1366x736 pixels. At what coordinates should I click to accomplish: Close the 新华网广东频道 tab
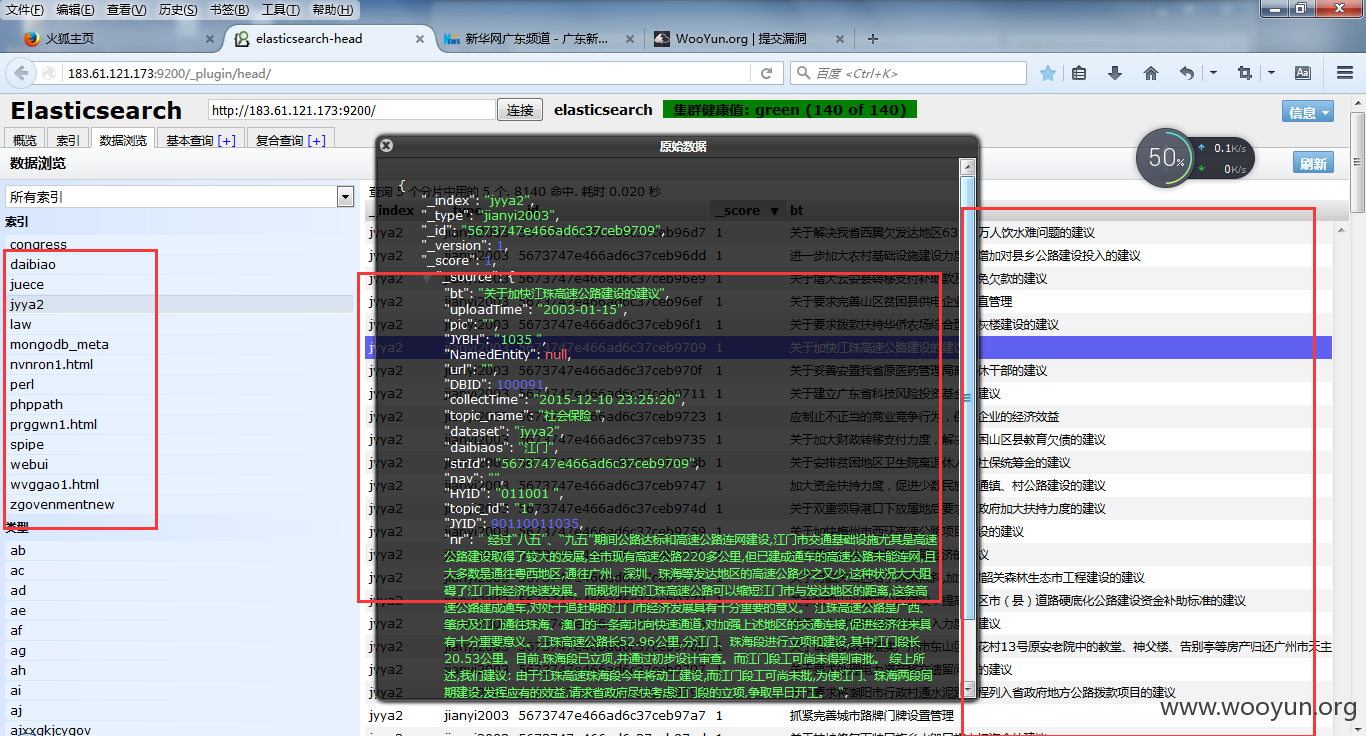click(629, 39)
